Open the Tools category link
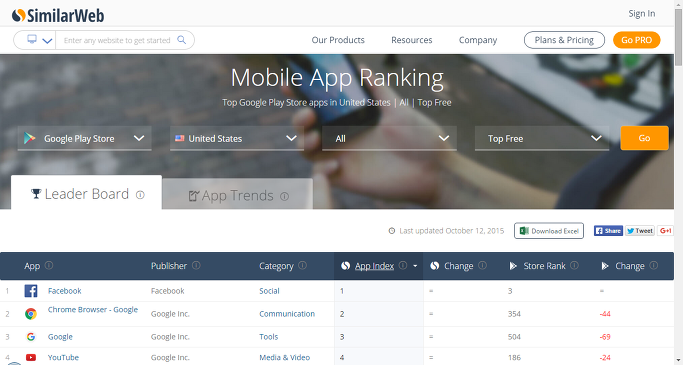The image size is (683, 365). click(268, 337)
